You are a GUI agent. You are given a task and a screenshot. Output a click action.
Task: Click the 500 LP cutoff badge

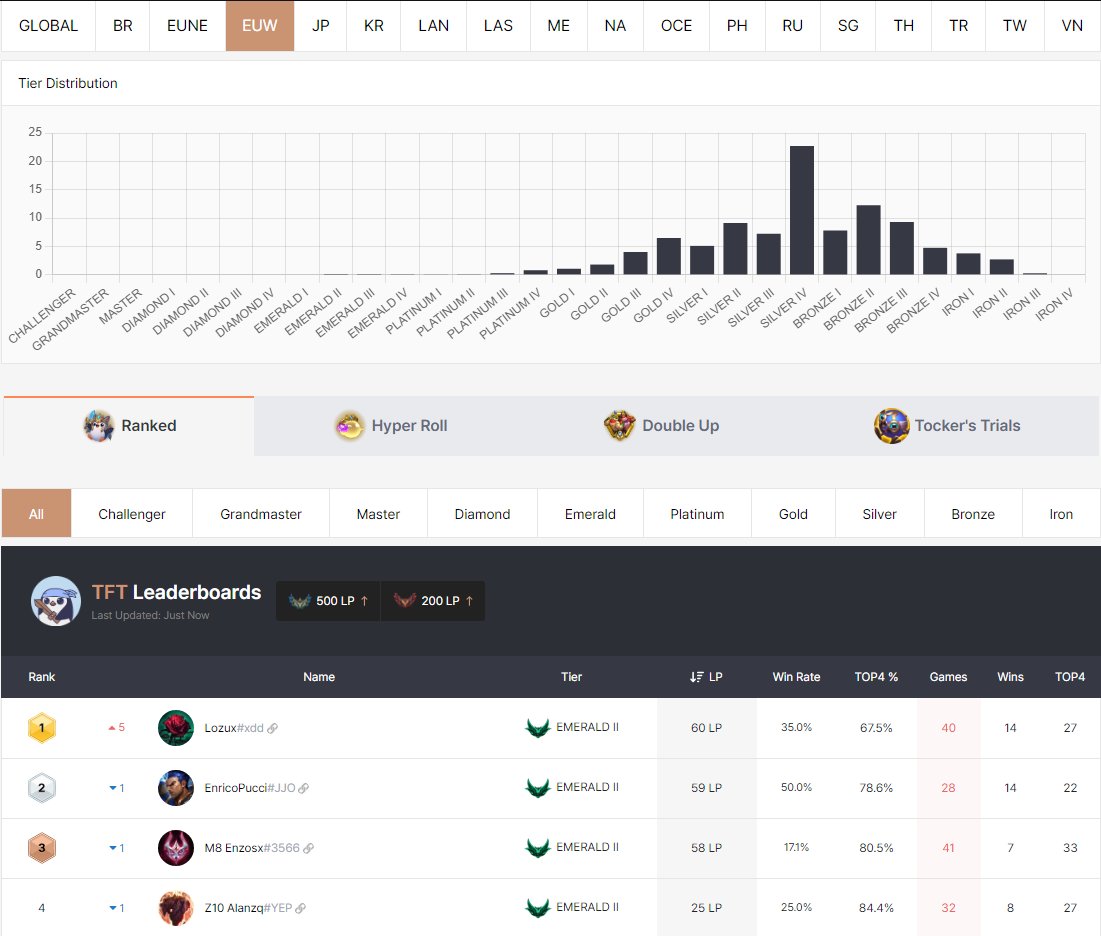click(x=328, y=601)
